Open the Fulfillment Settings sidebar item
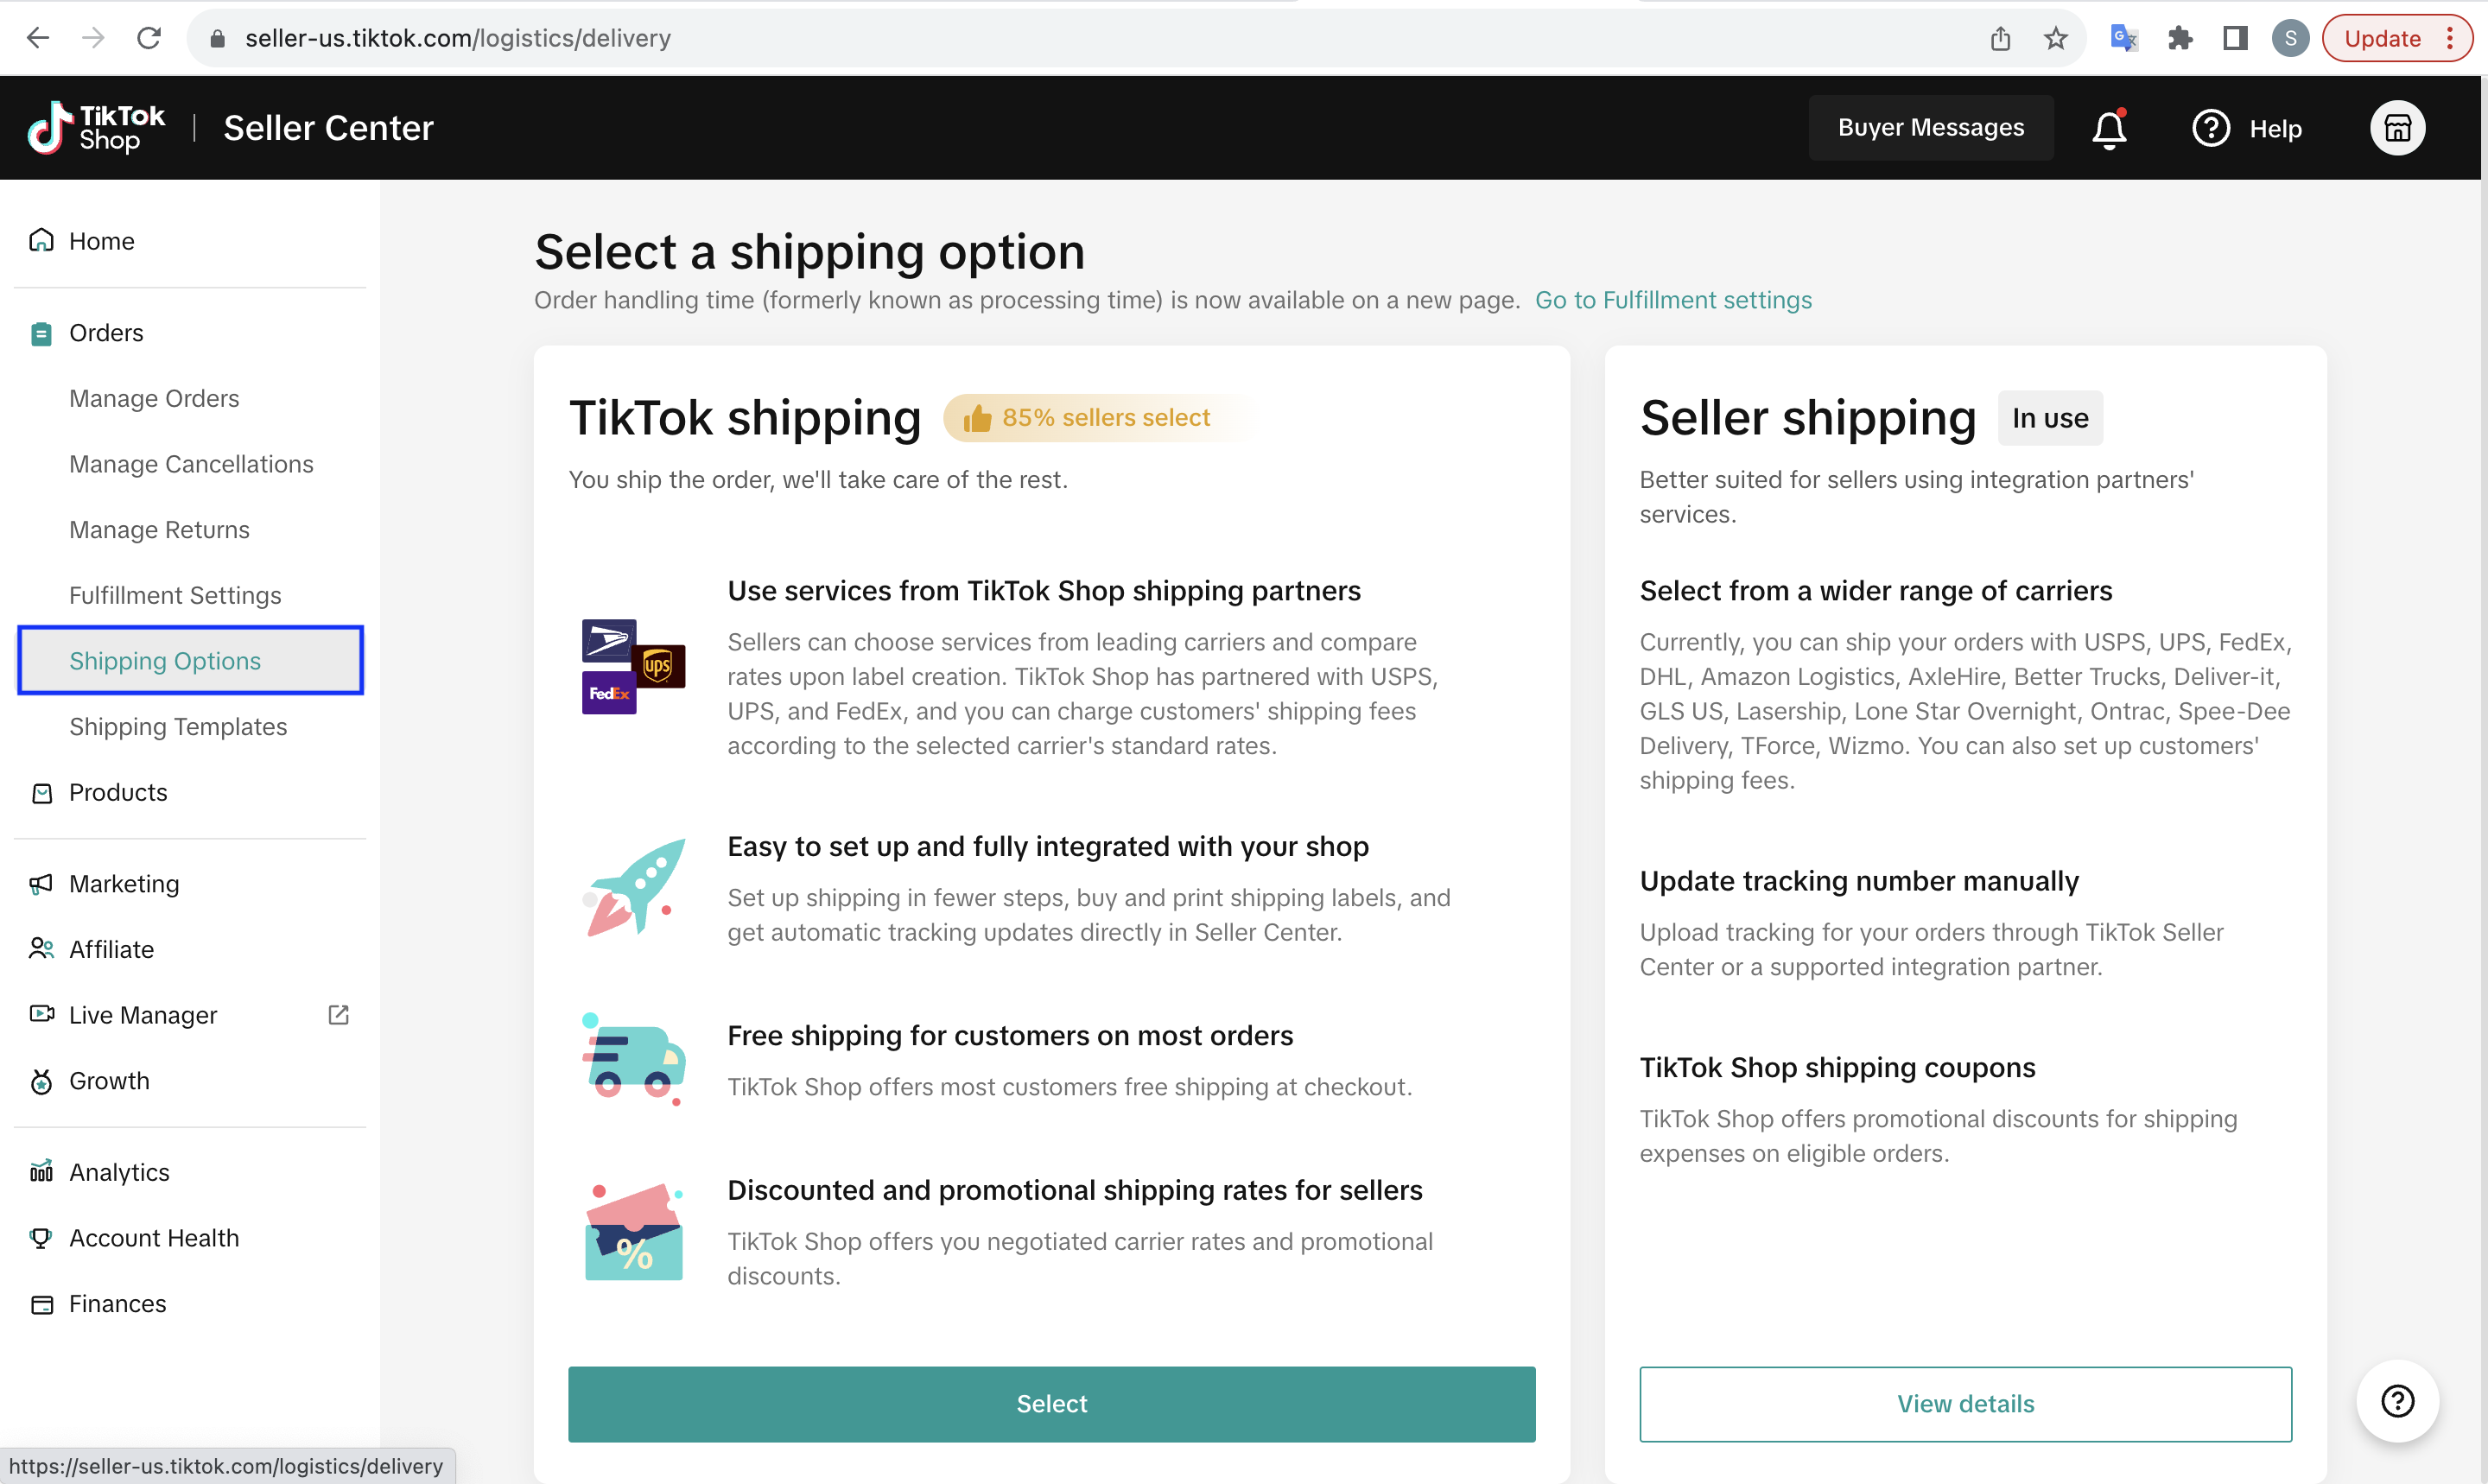This screenshot has width=2488, height=1484. click(175, 596)
